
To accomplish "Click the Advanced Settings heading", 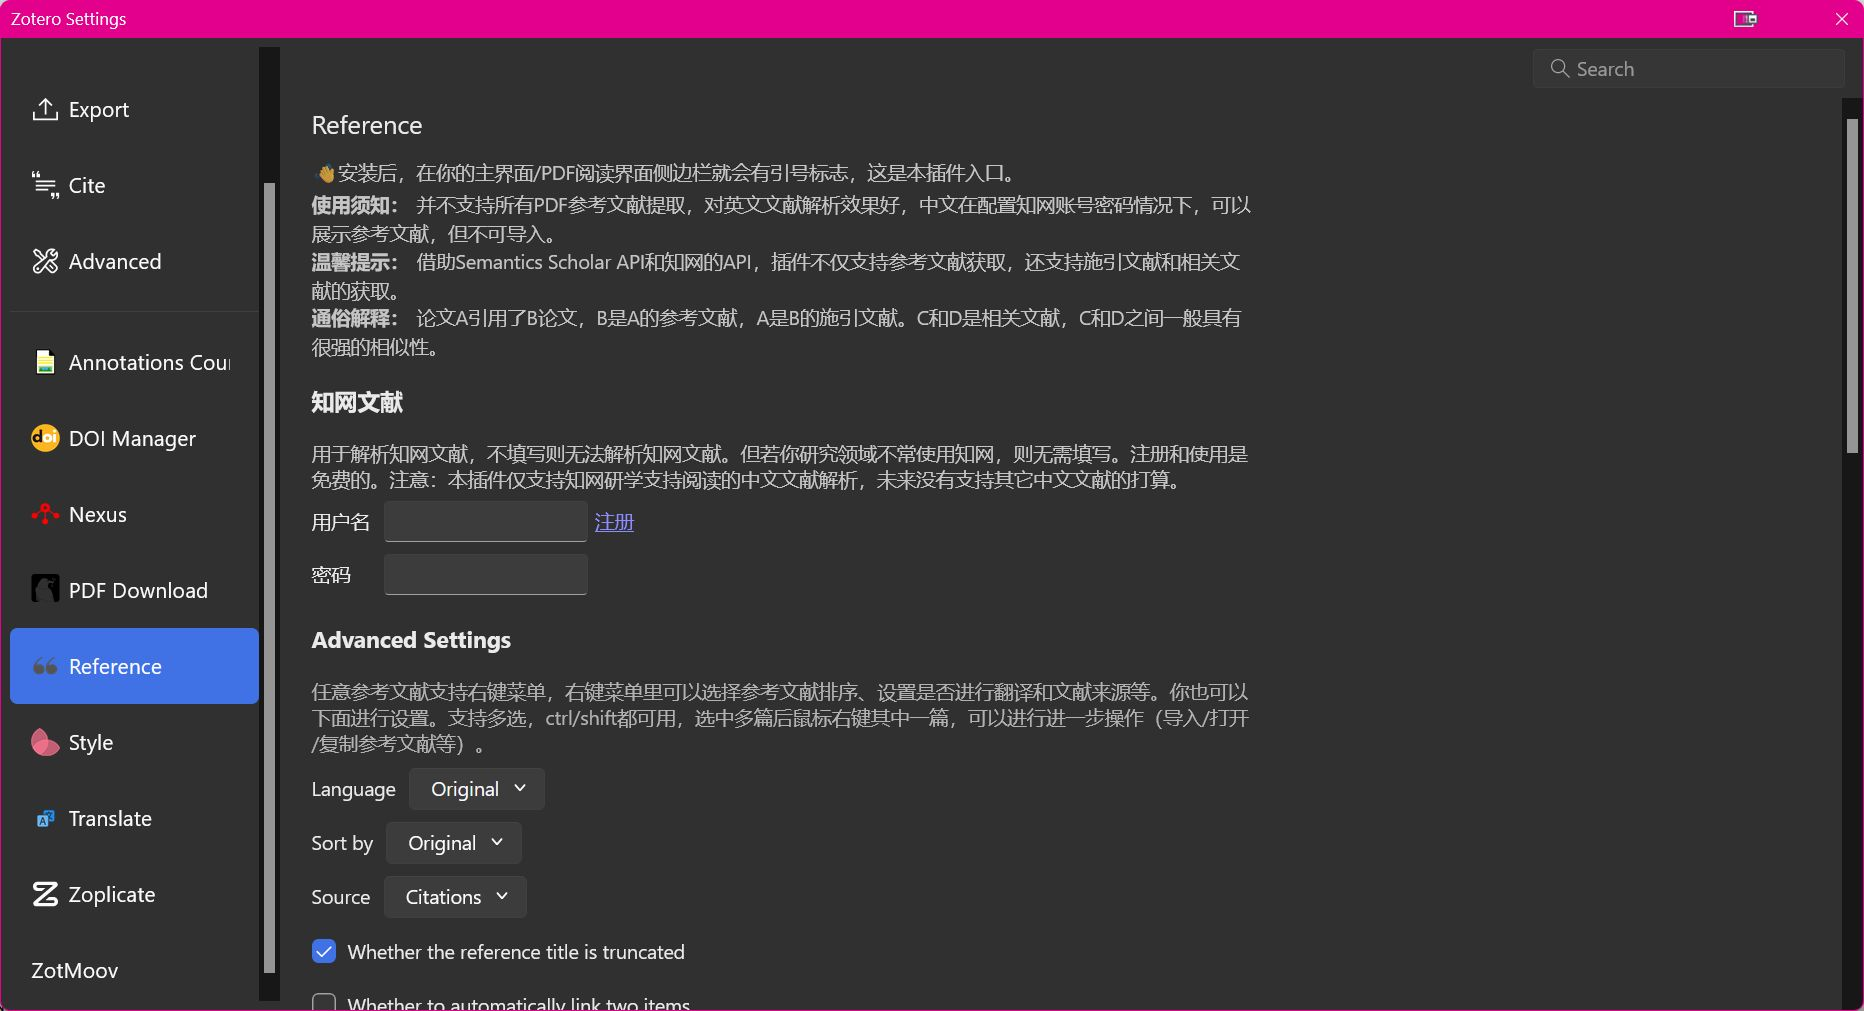I will [x=411, y=640].
